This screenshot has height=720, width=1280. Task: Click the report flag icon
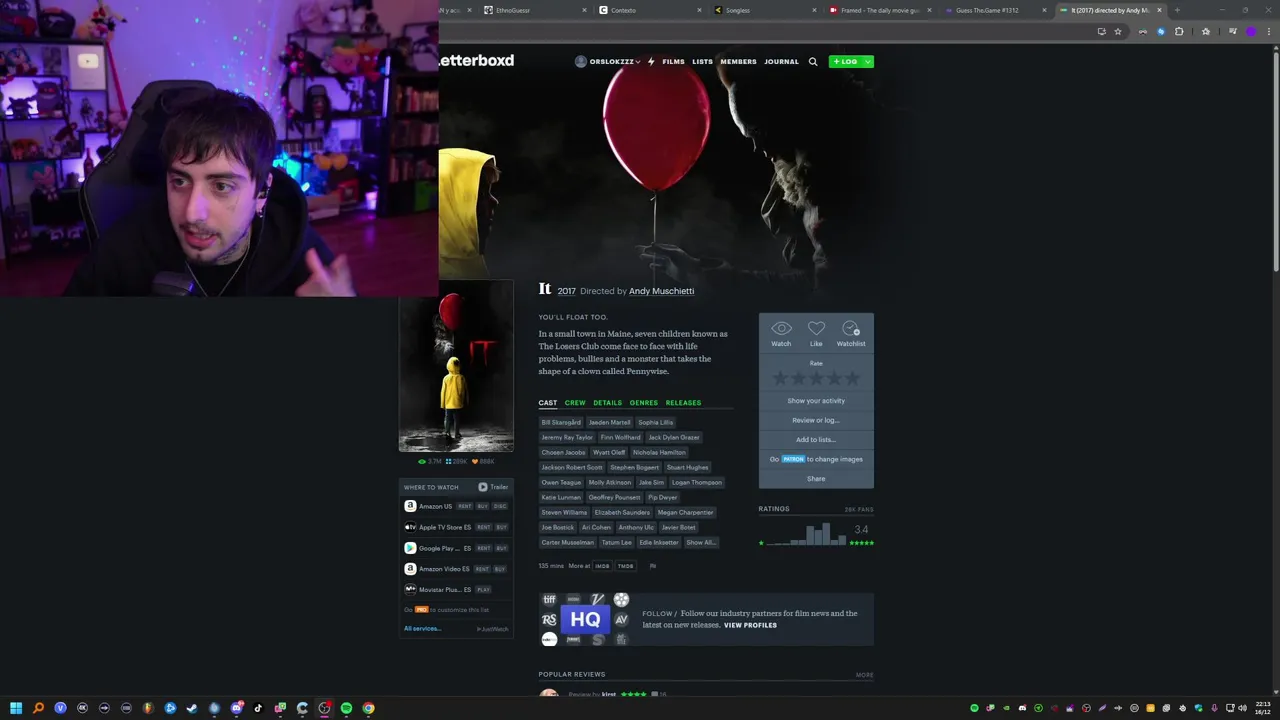(653, 566)
